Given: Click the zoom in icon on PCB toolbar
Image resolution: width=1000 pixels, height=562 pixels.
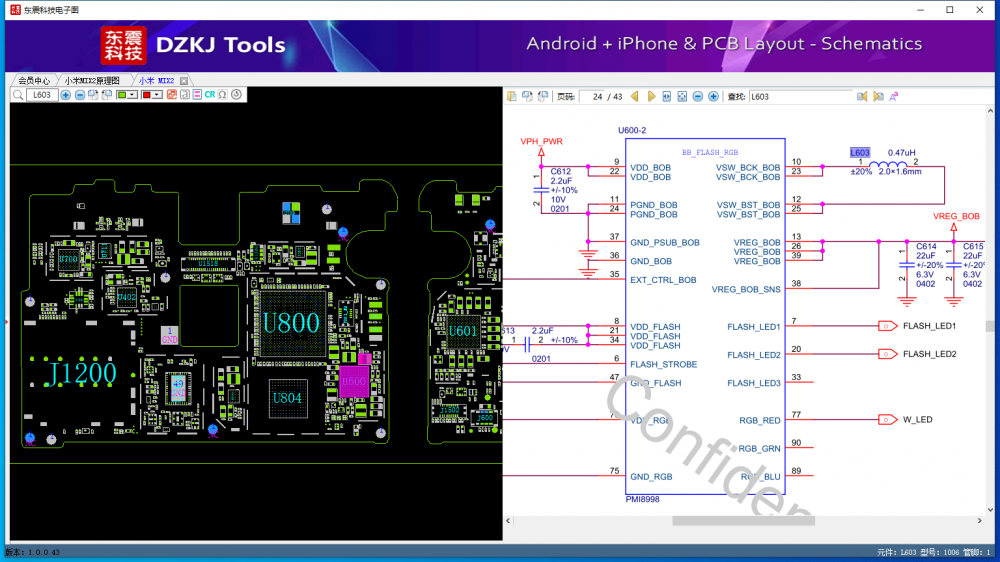Looking at the screenshot, I should [x=66, y=95].
